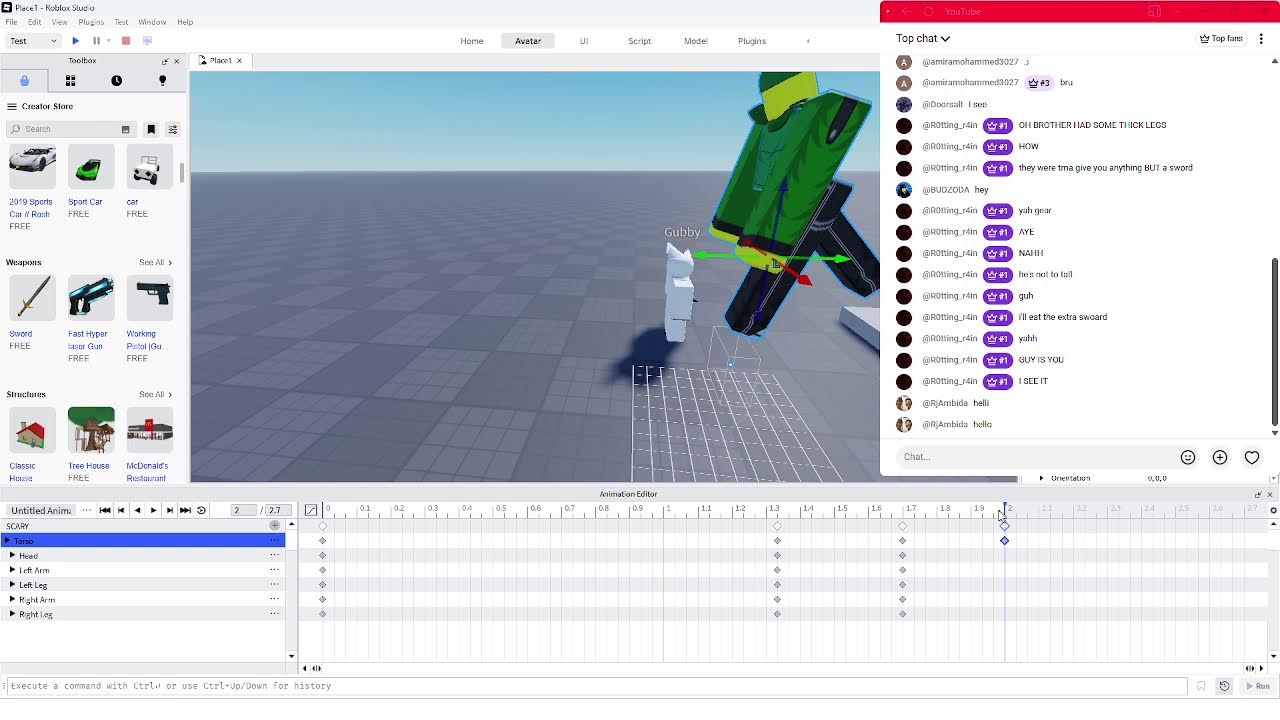Screen dimensions: 1280x720
Task: Click the bookmark icon beside Toolbox search
Action: point(151,129)
